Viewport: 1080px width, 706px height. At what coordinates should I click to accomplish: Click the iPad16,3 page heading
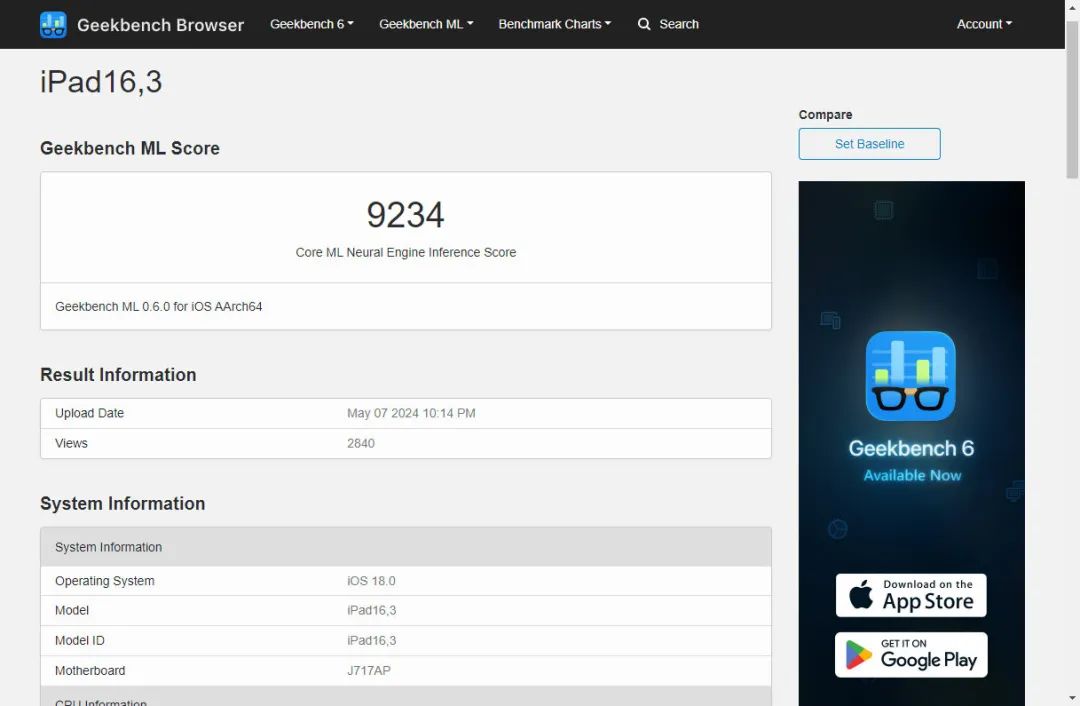point(101,82)
